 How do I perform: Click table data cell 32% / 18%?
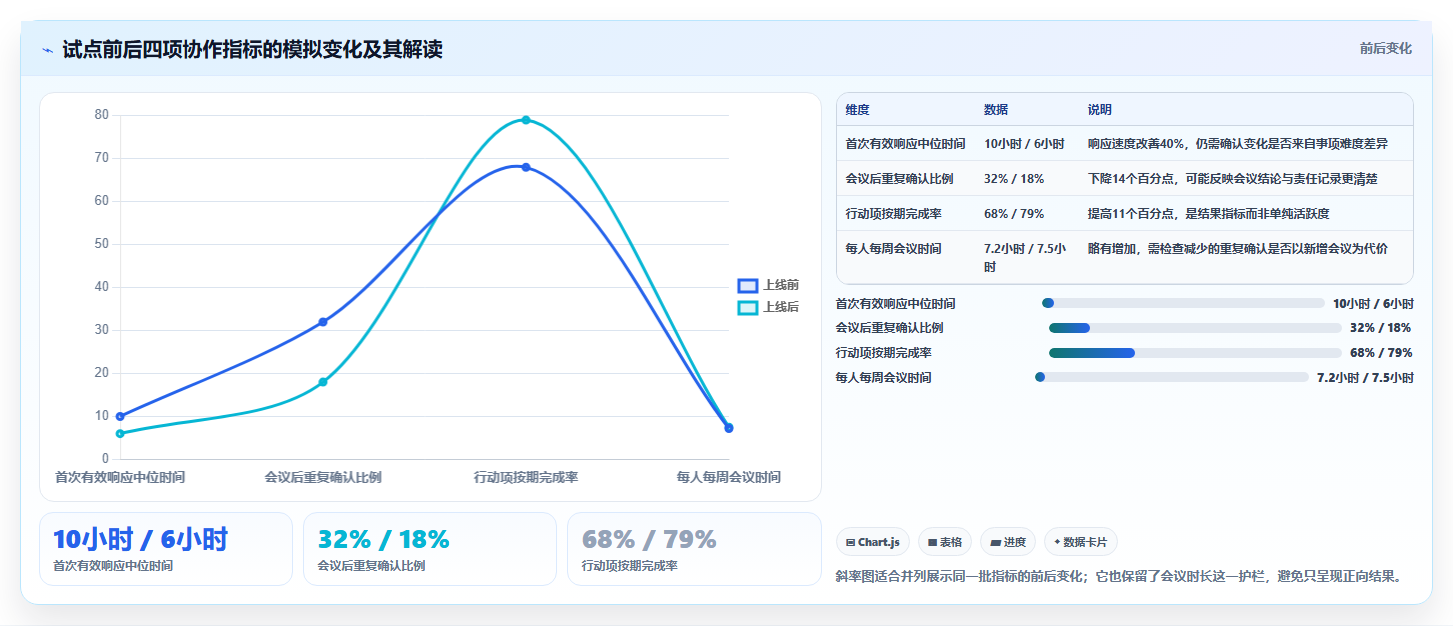point(1014,179)
